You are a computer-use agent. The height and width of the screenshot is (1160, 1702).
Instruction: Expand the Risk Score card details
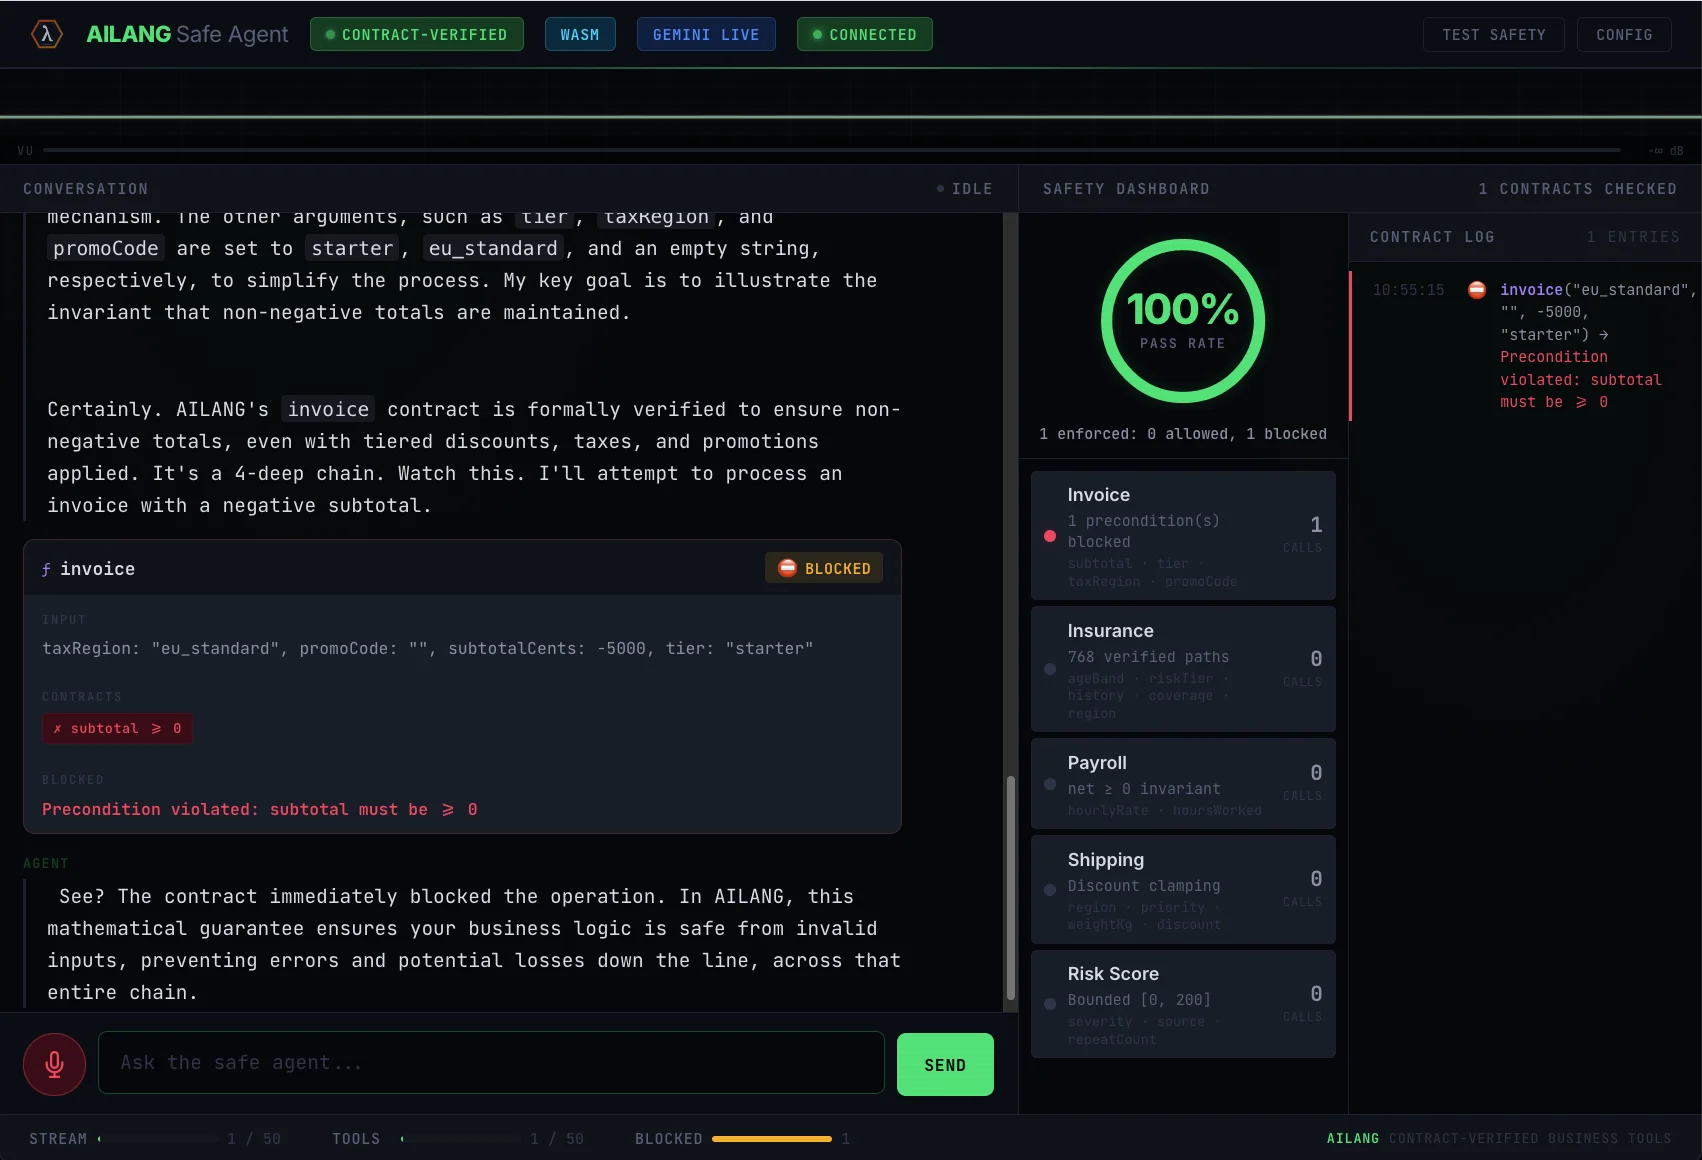click(1182, 1003)
